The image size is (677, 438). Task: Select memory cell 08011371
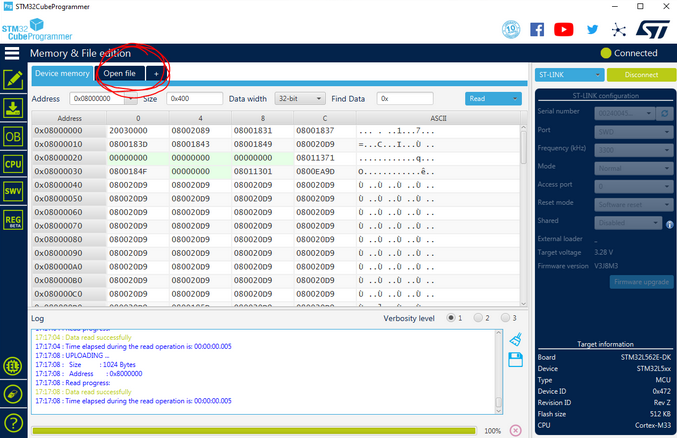pos(325,158)
